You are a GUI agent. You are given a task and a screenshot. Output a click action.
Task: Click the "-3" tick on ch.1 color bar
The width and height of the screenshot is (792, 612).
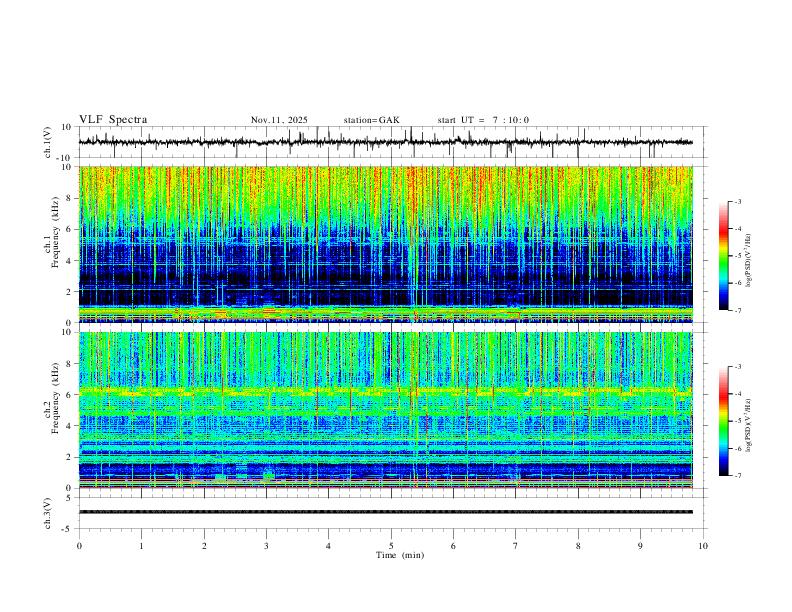[737, 201]
